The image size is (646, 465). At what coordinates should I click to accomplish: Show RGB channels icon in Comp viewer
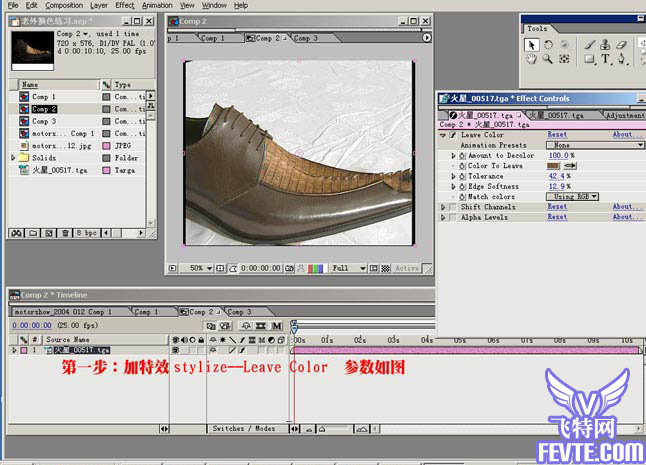(x=315, y=269)
